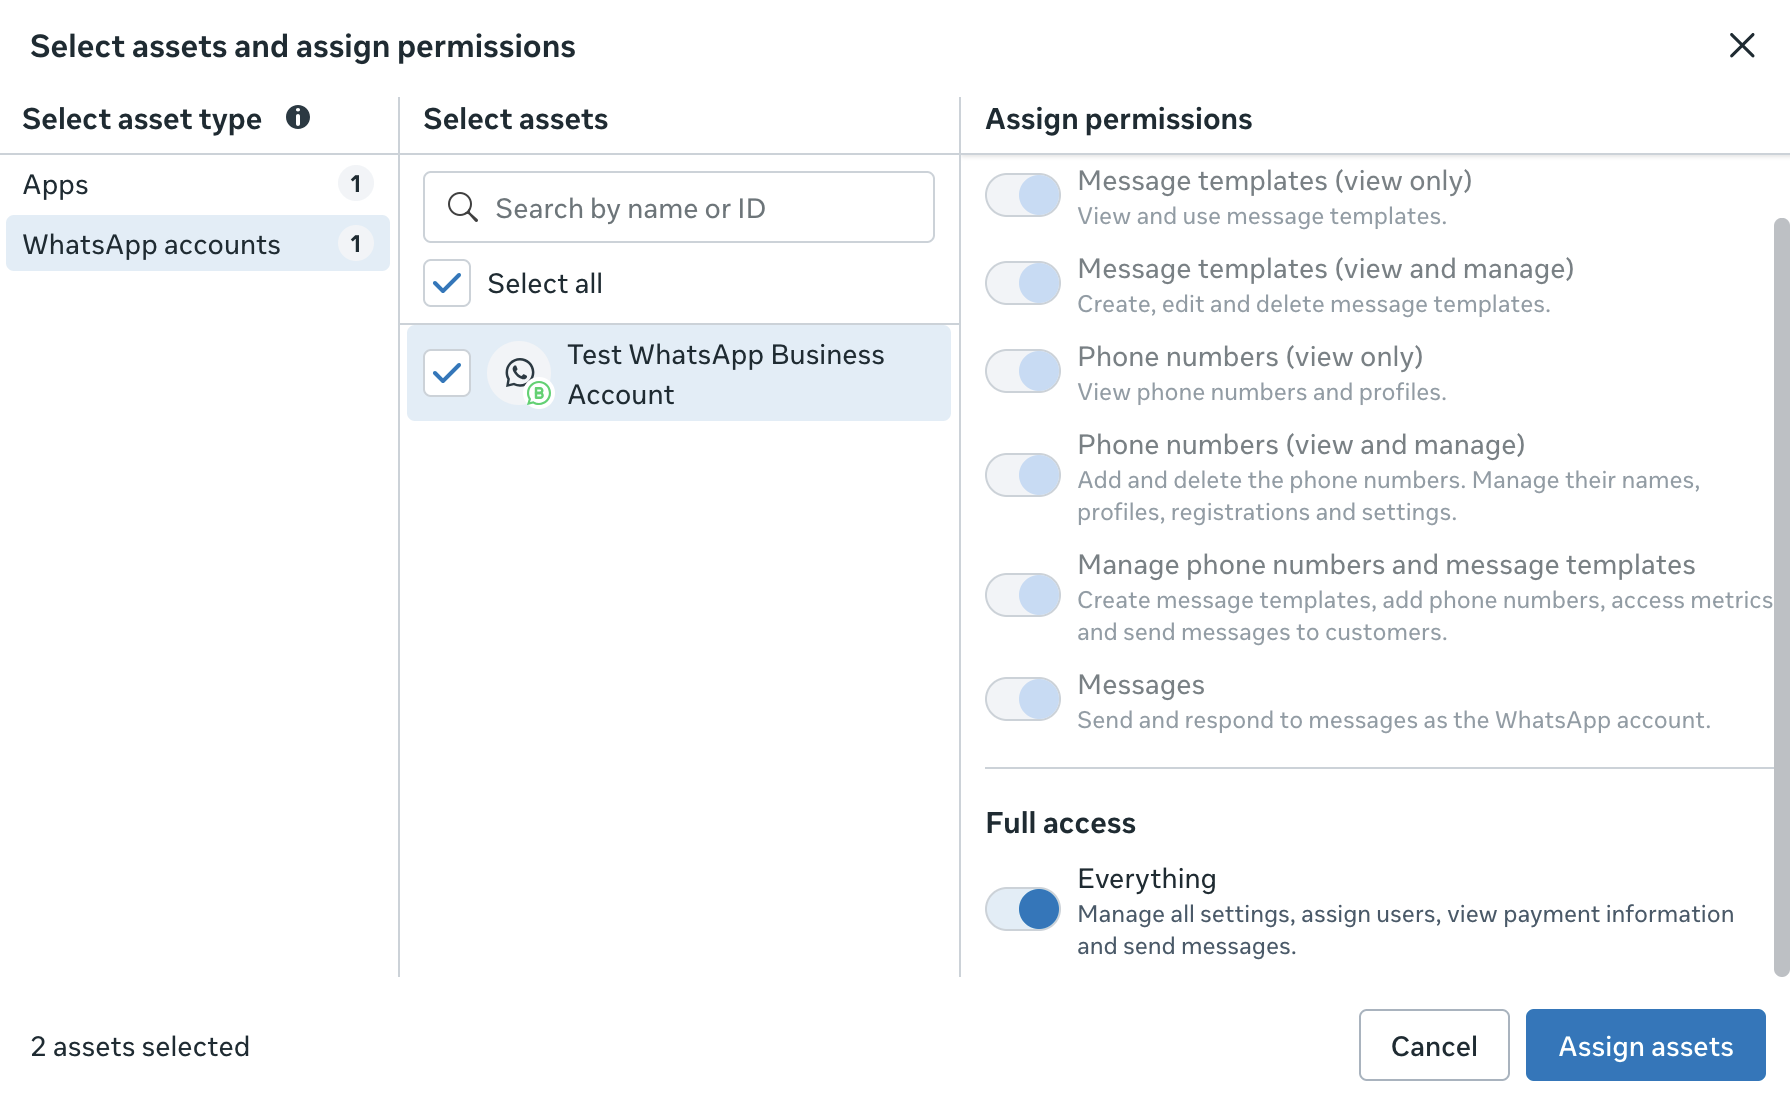This screenshot has width=1790, height=1108.
Task: Click the WhatsApp accounts count badge
Action: (x=355, y=243)
